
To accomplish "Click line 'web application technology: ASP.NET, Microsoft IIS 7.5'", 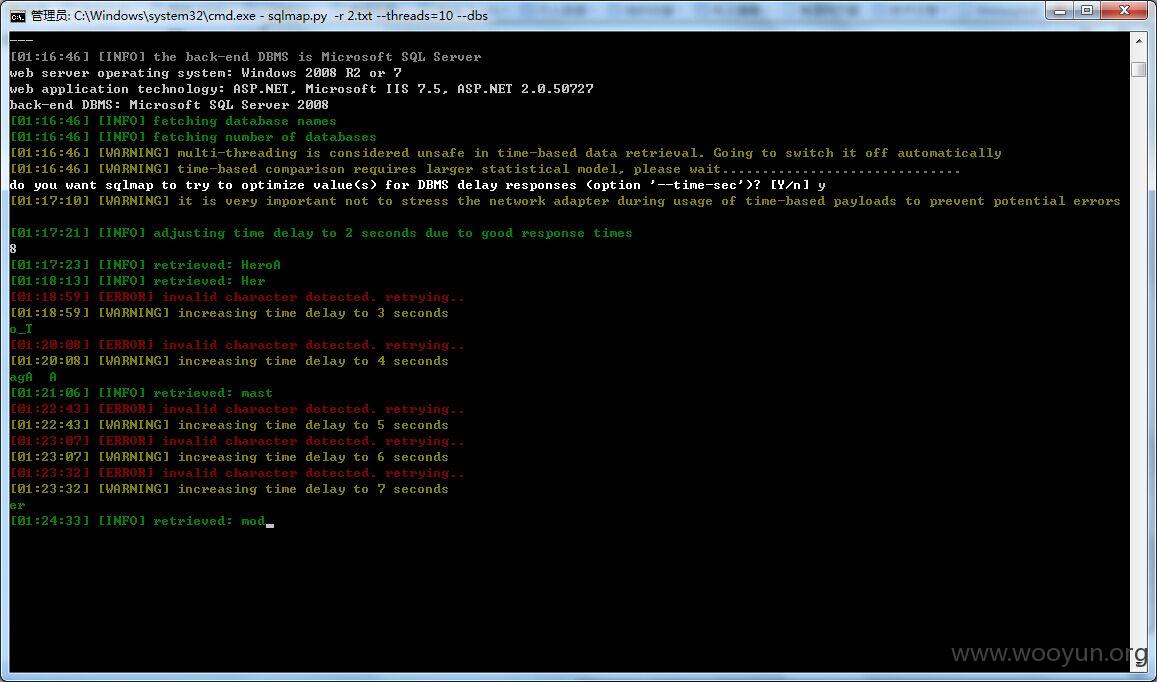I will pyautogui.click(x=302, y=89).
